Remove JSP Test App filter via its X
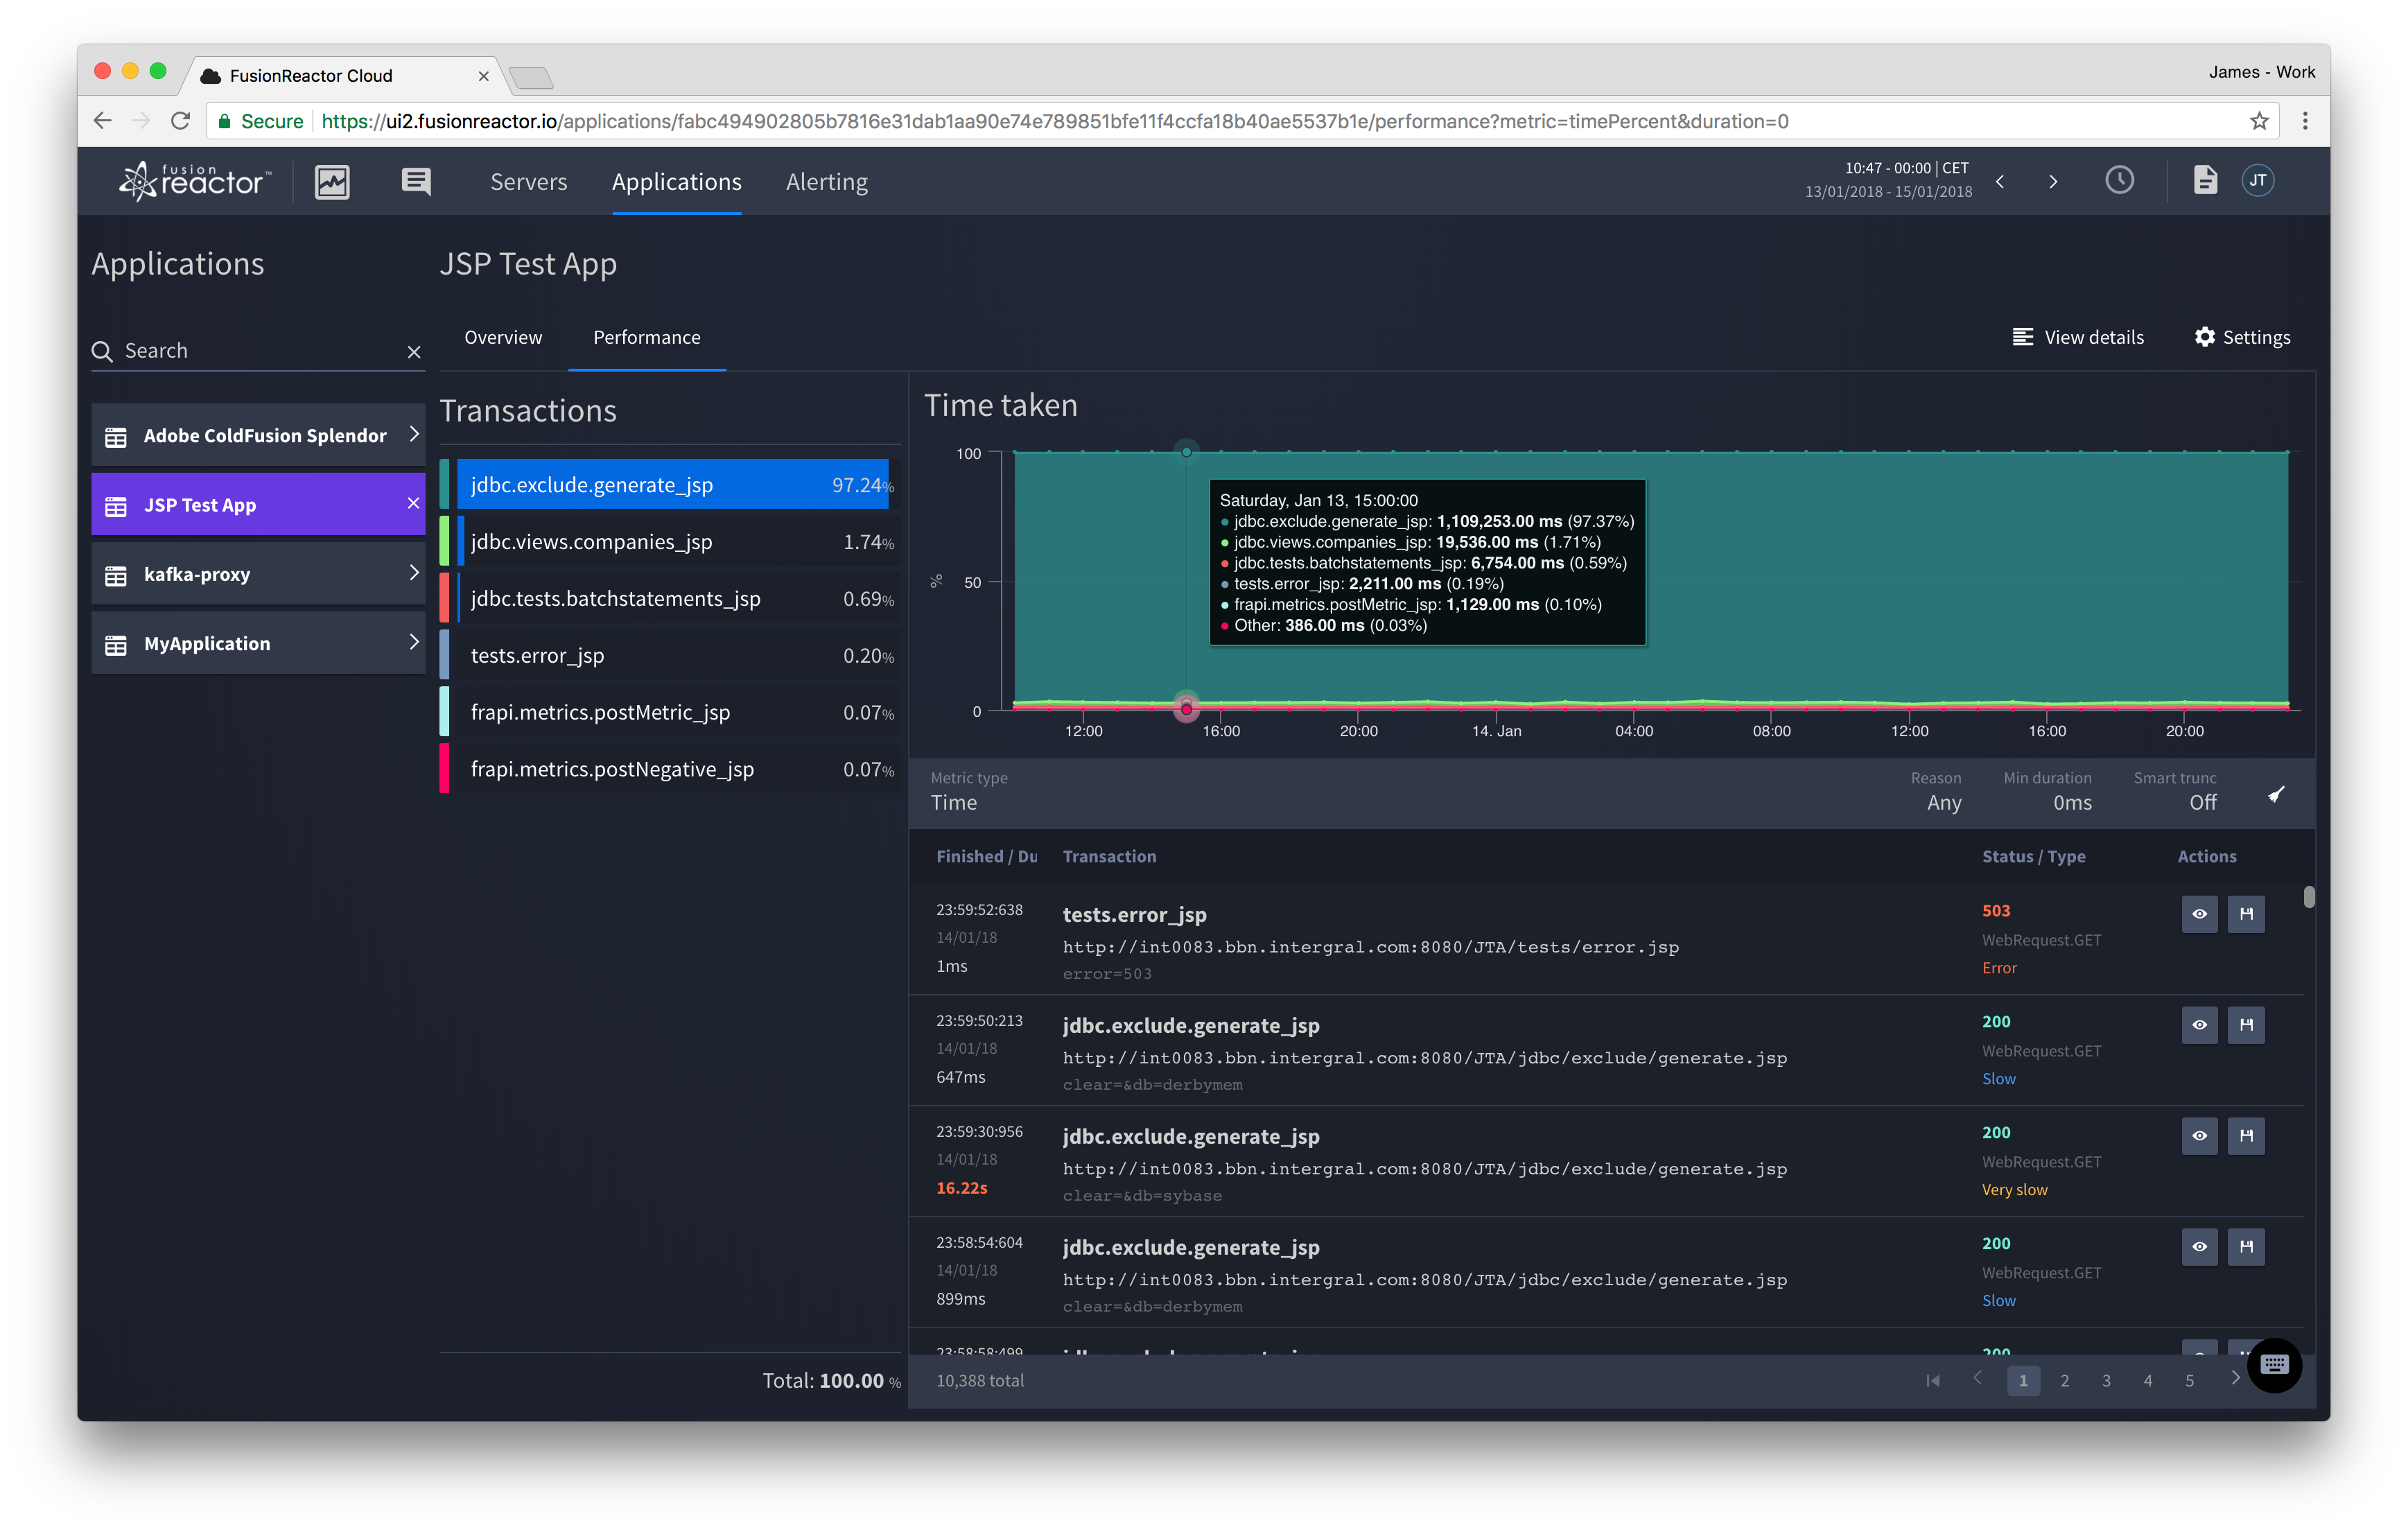 tap(414, 504)
